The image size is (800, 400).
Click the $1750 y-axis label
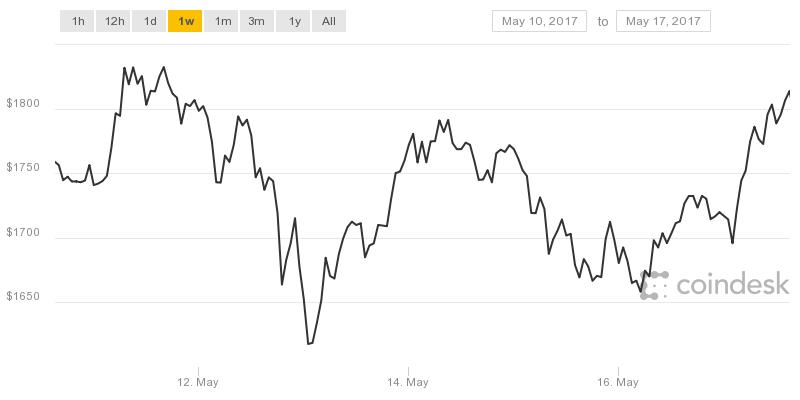click(x=27, y=174)
